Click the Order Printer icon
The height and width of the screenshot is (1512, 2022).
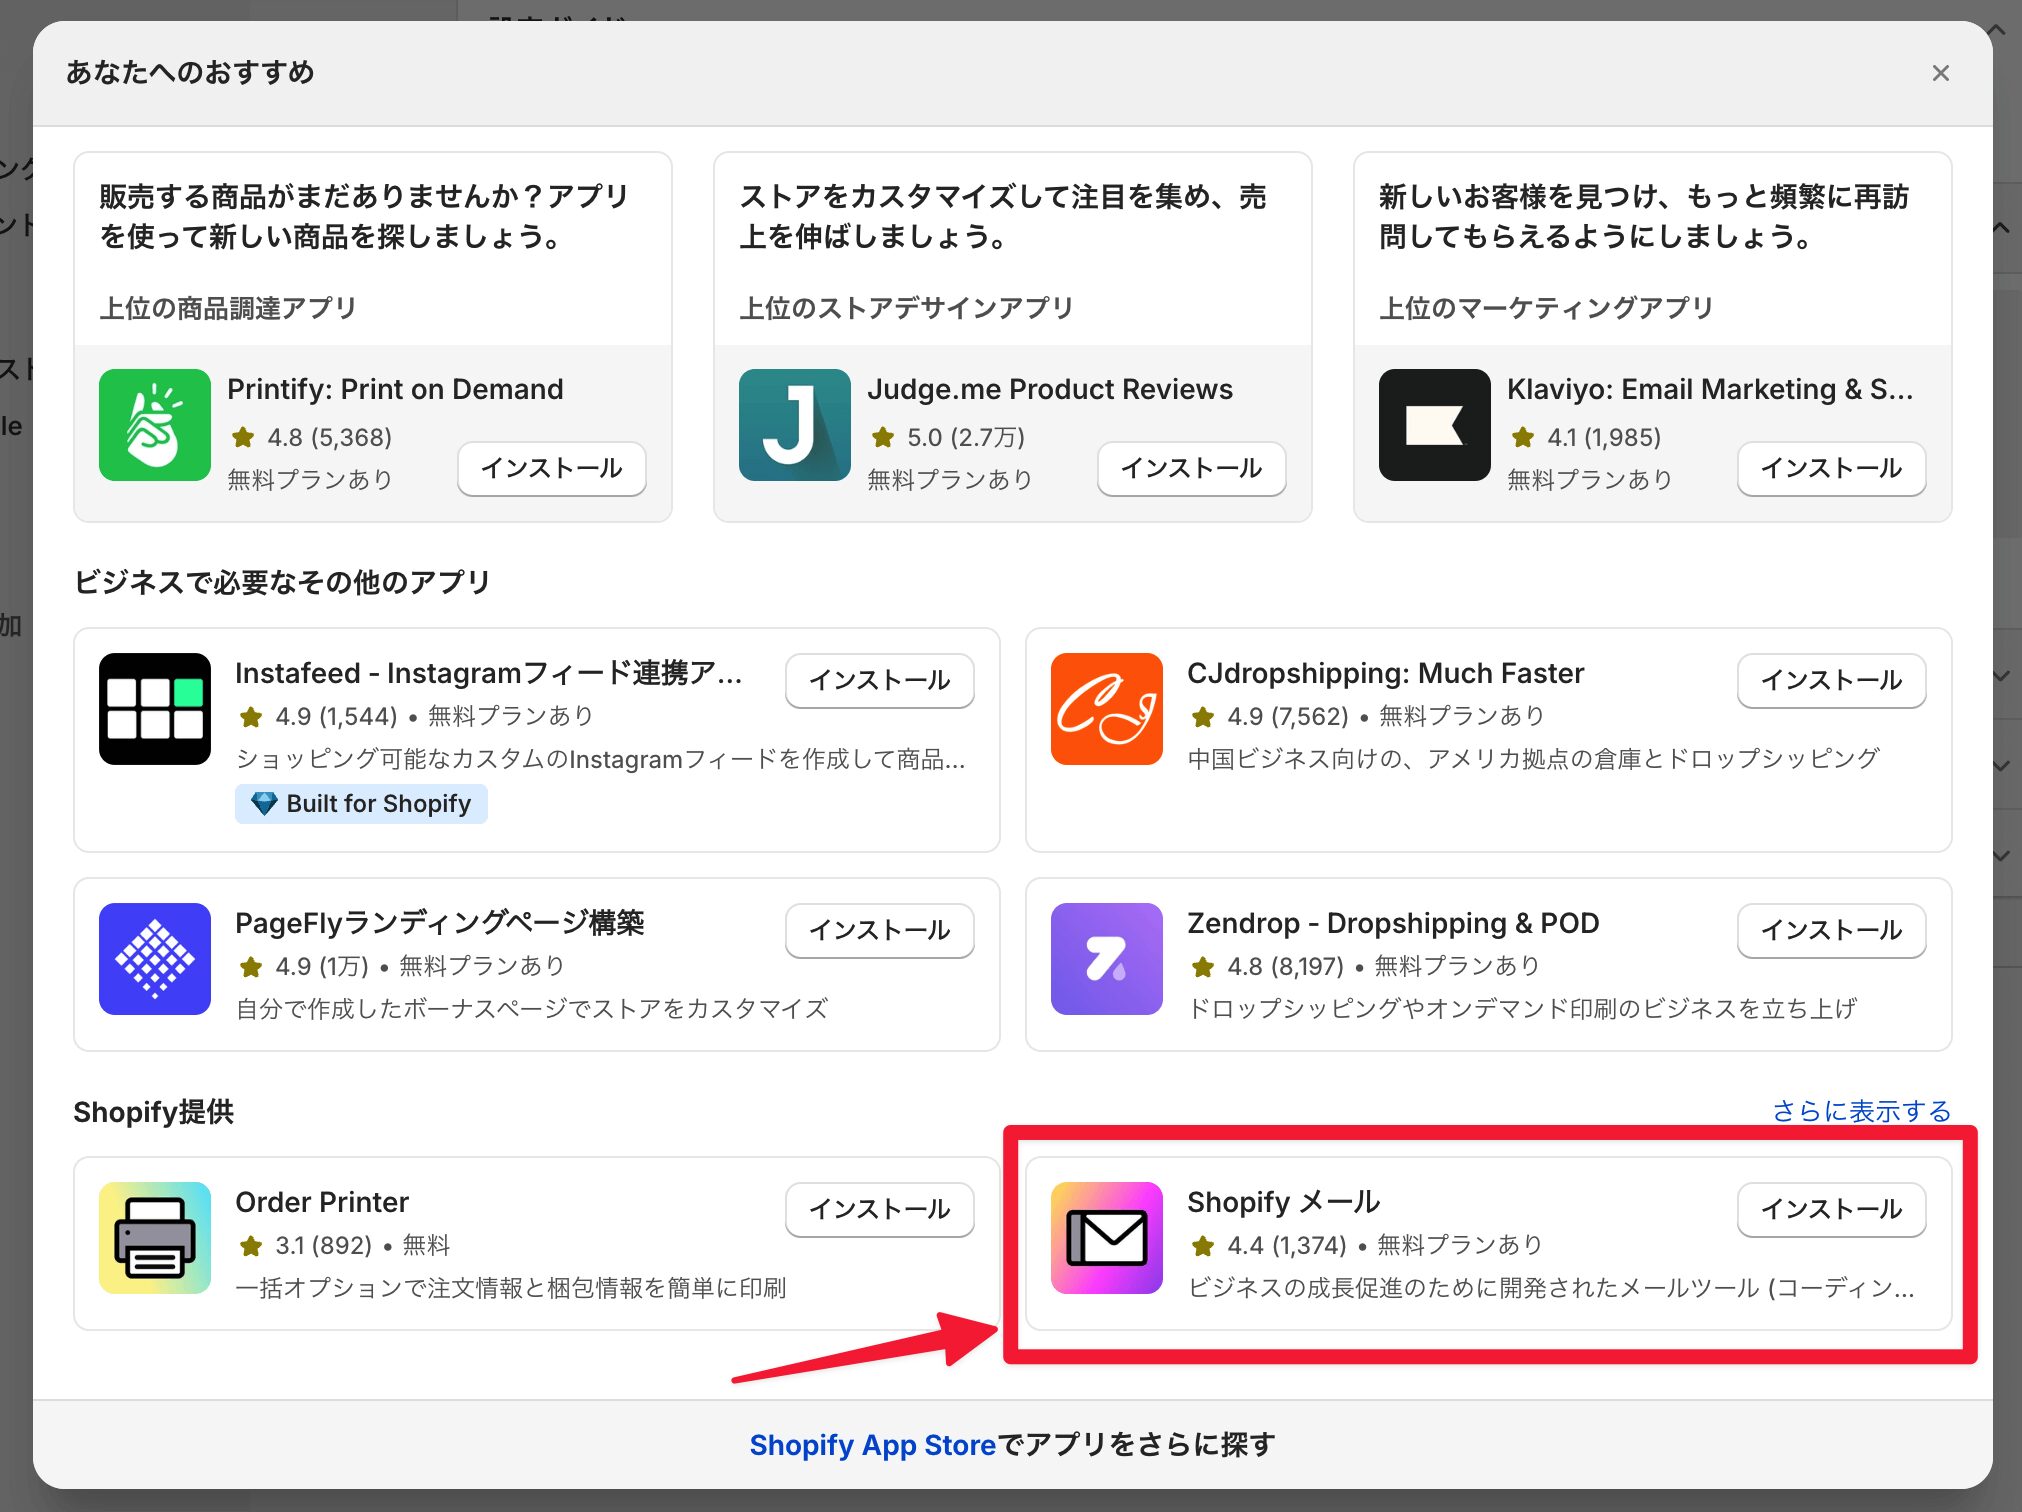155,1238
